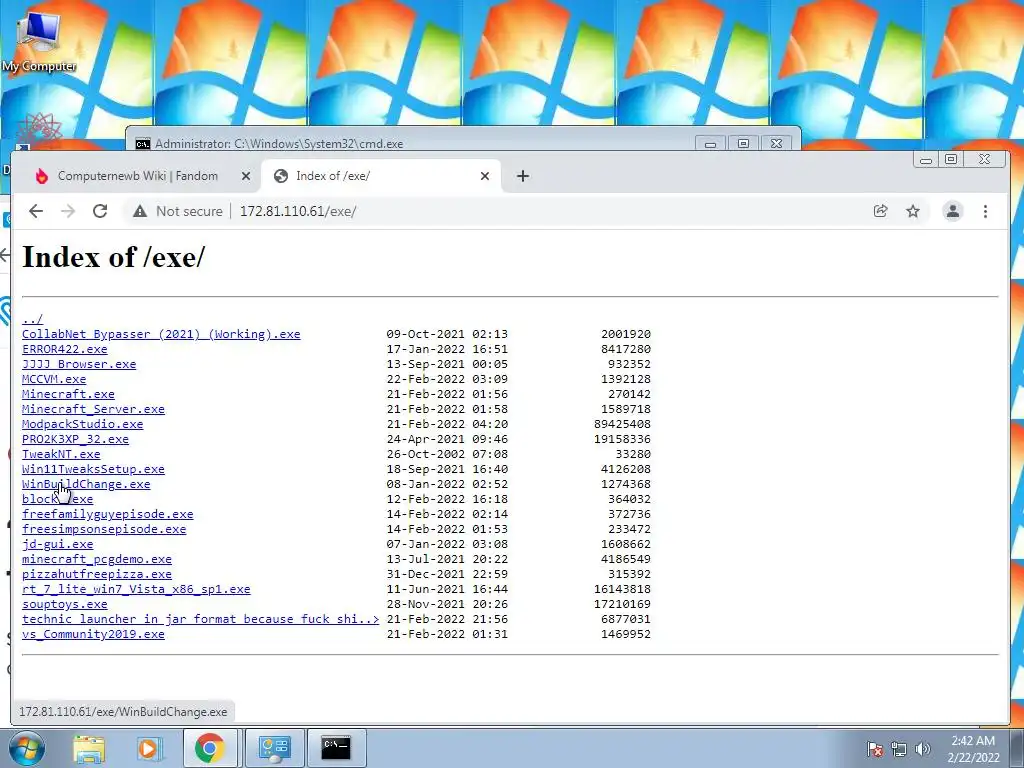The image size is (1024, 768).
Task: Click the freesimpsonsepisode.exe link
Action: [104, 529]
